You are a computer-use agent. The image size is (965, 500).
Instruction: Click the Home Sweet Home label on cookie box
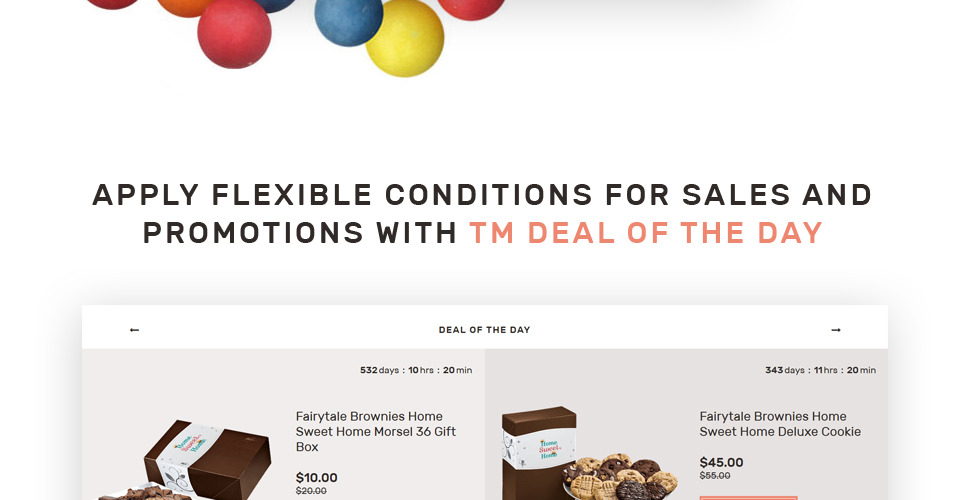point(548,449)
